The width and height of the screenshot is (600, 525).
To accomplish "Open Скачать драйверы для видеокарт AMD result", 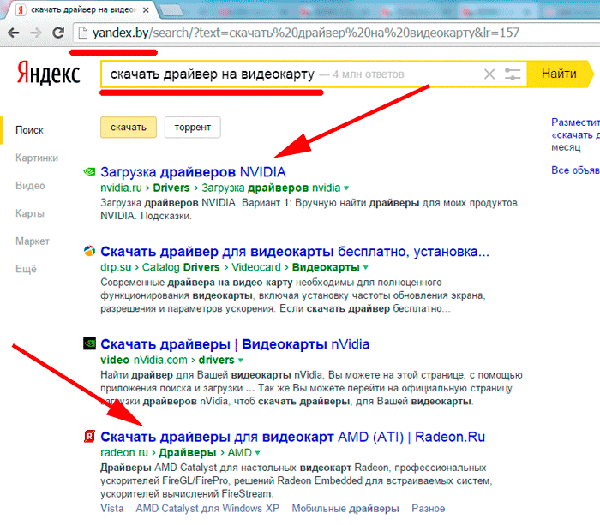I will pos(293,437).
